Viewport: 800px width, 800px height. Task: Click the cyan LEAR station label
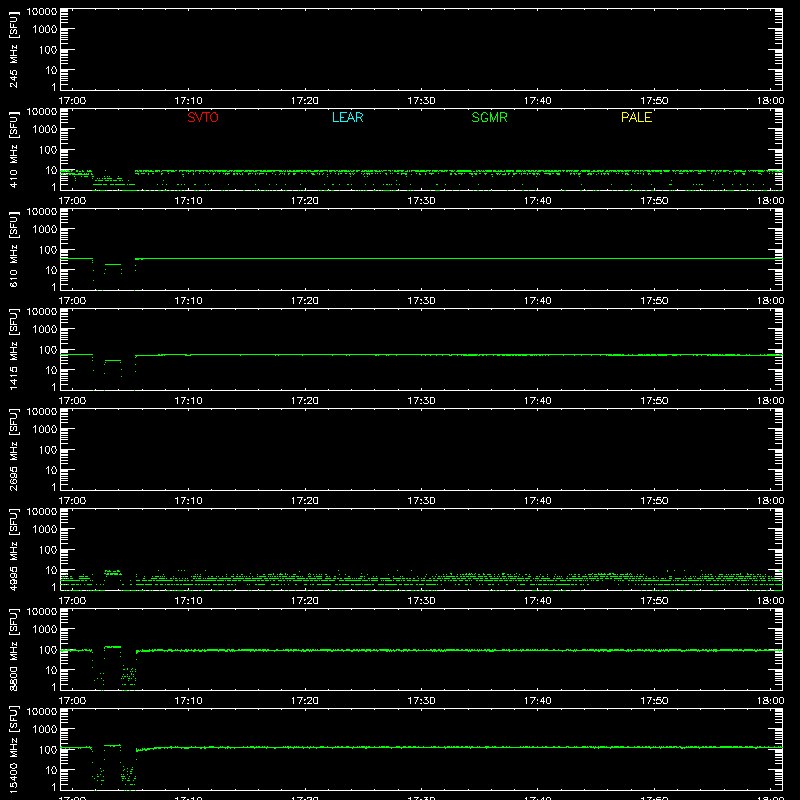[x=347, y=117]
